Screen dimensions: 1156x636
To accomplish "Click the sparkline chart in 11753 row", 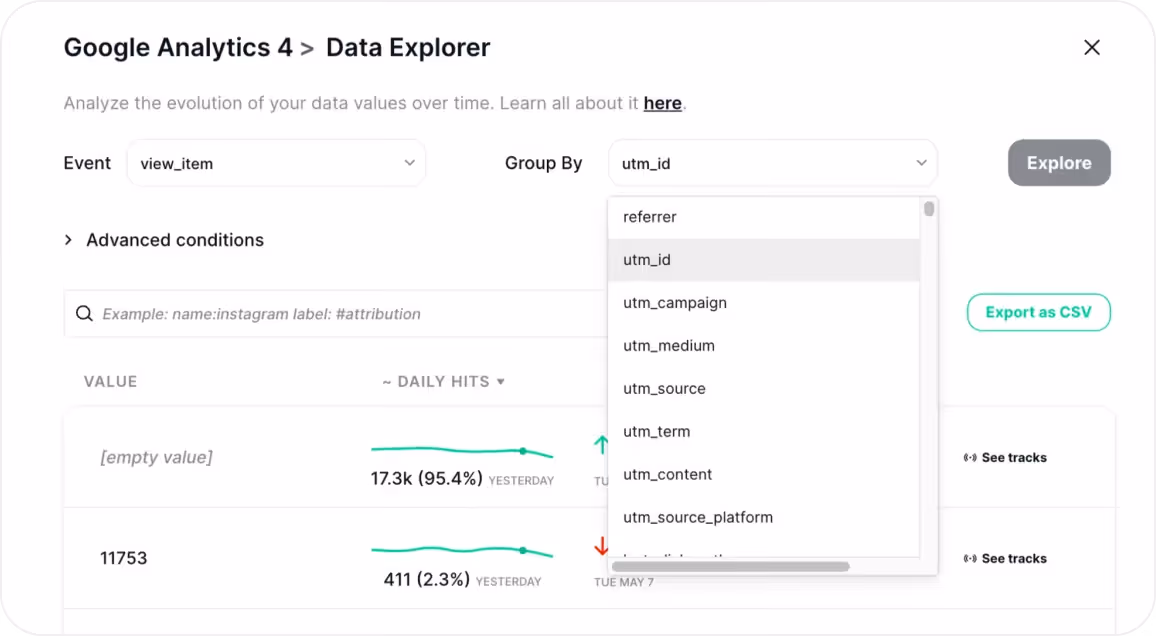I will tap(462, 551).
